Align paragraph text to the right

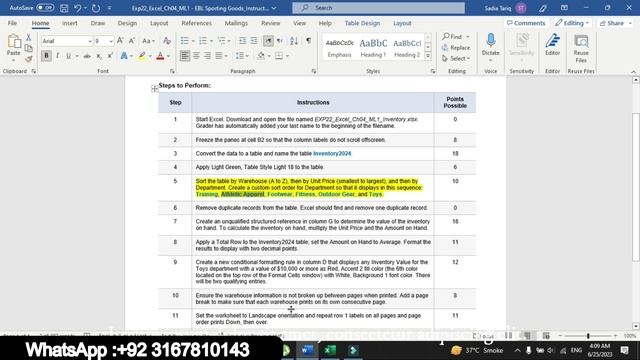(207, 56)
